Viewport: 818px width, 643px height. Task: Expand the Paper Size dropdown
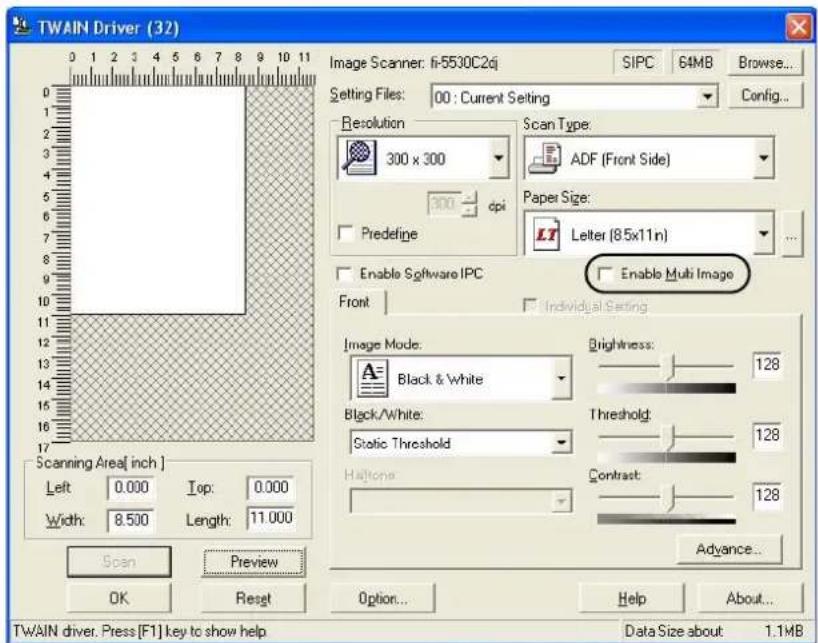coord(763,234)
